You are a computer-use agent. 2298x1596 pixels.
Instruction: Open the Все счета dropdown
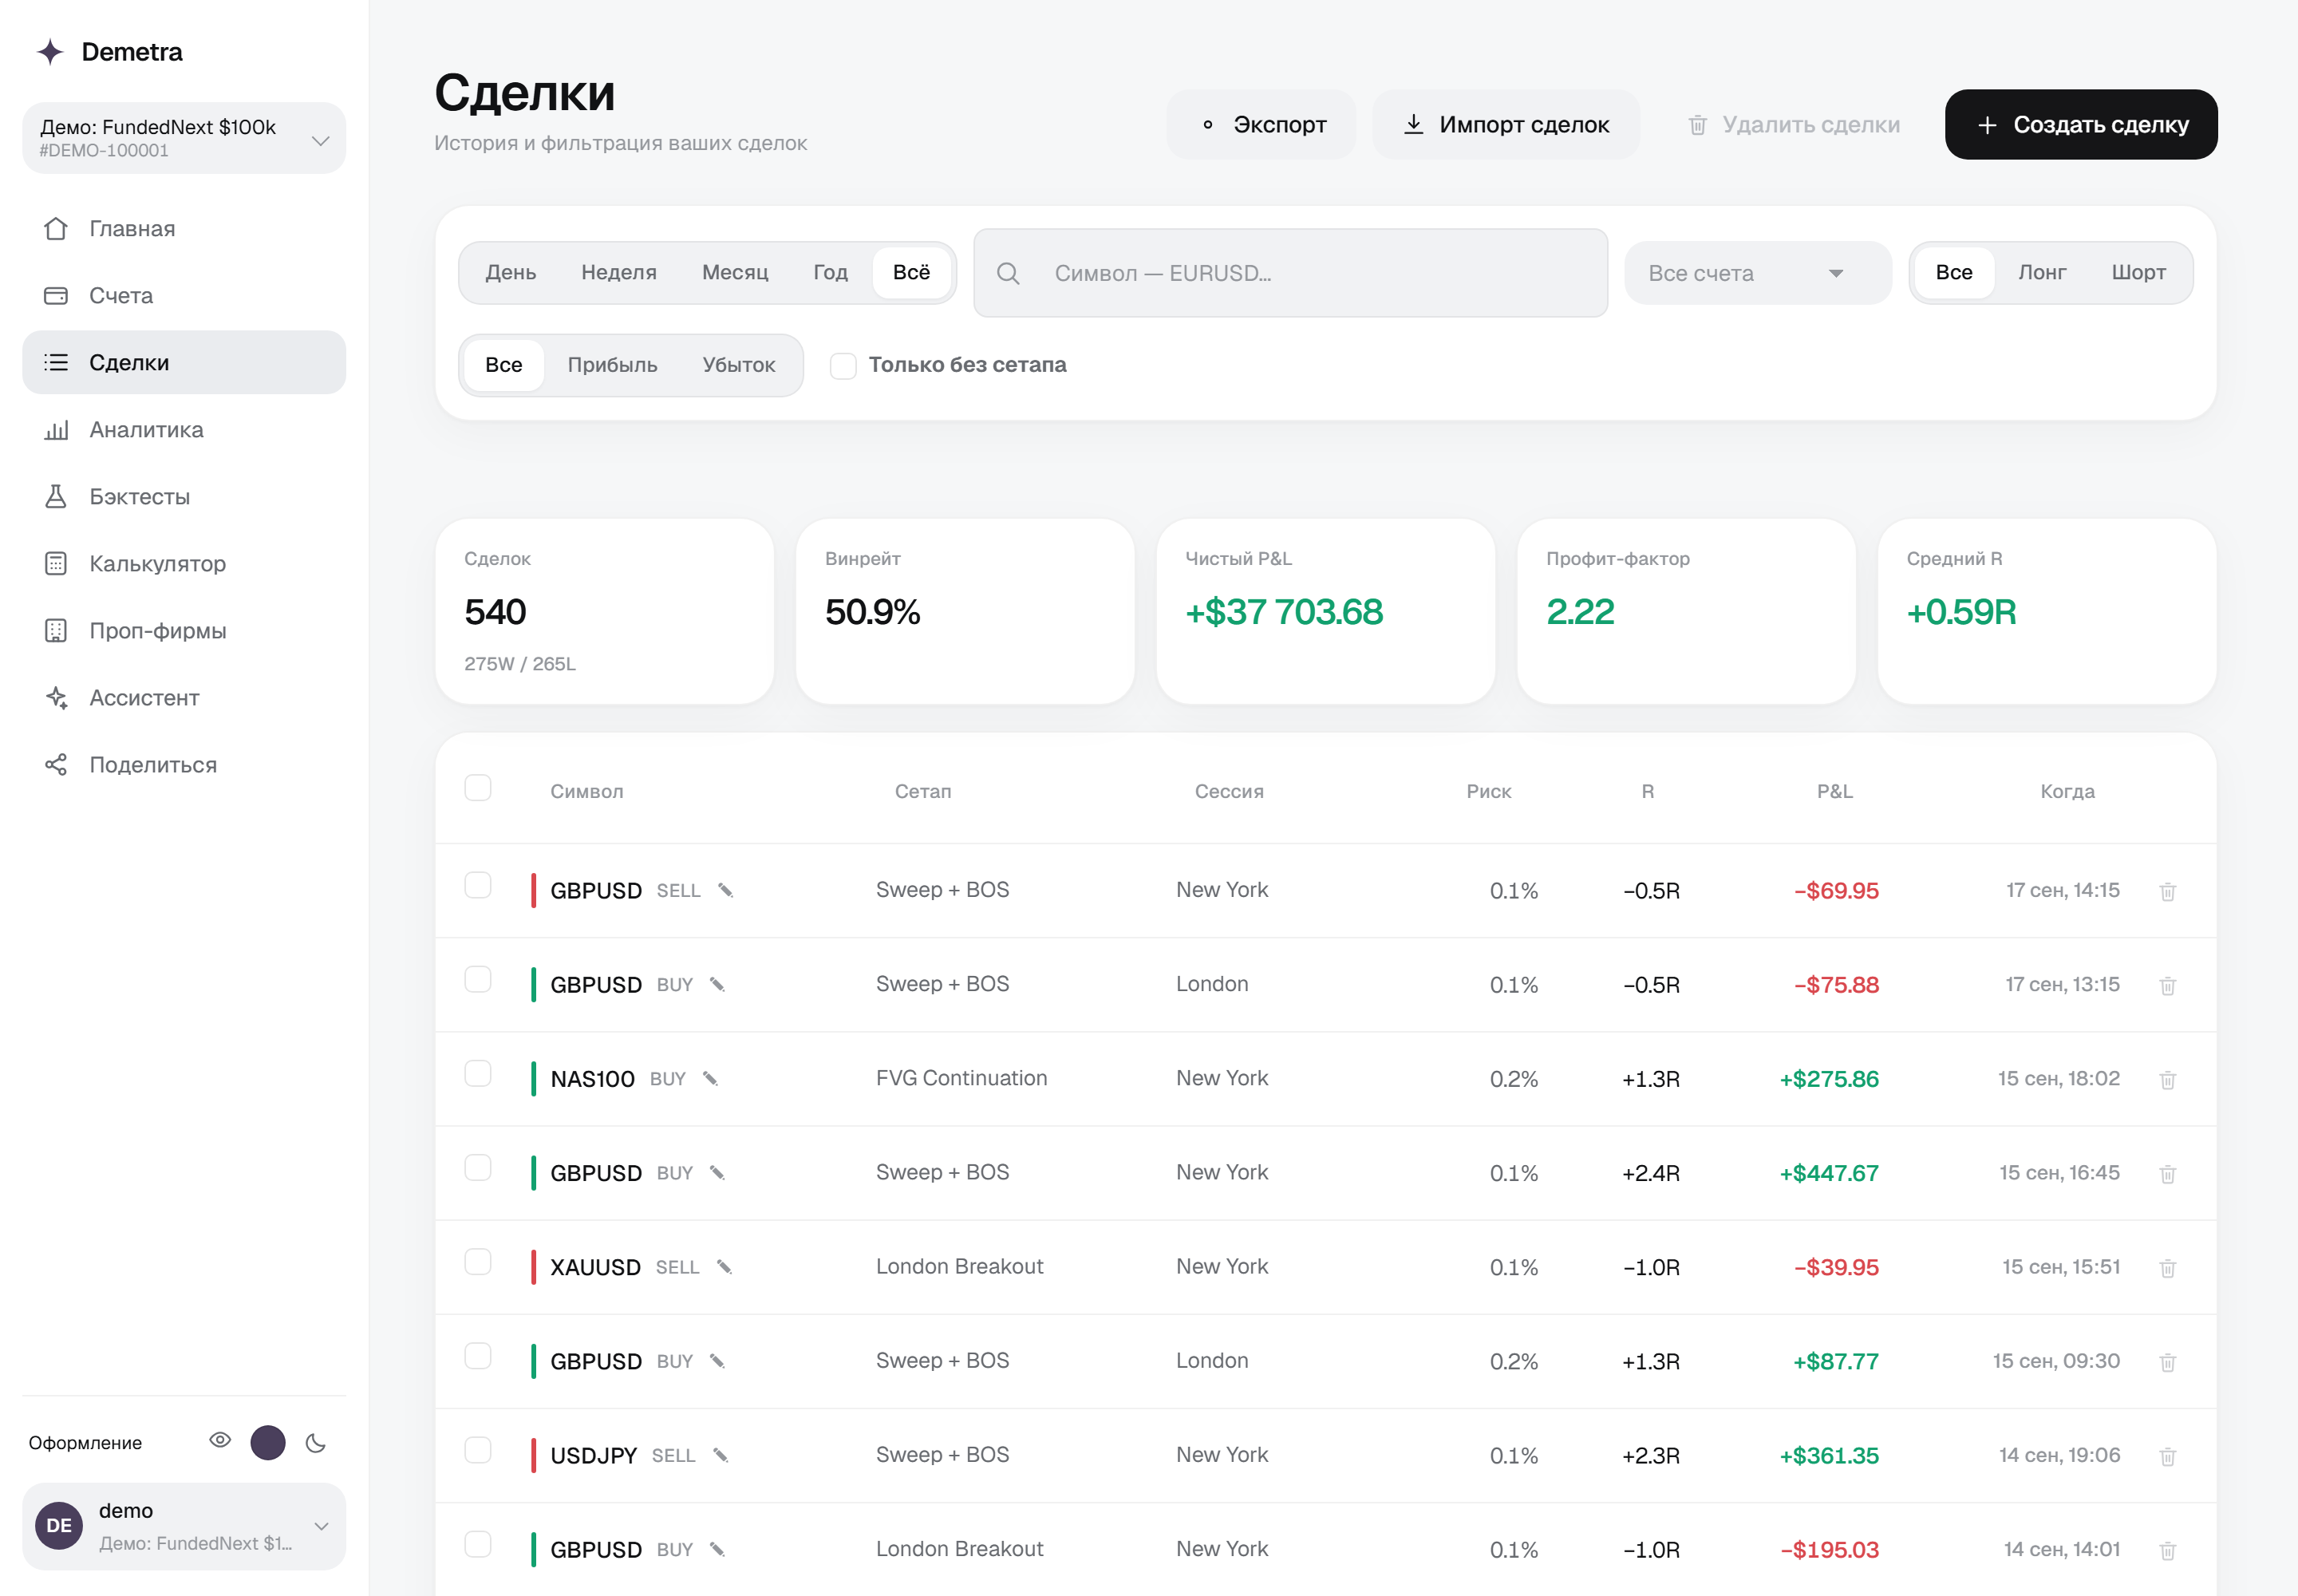point(1757,273)
